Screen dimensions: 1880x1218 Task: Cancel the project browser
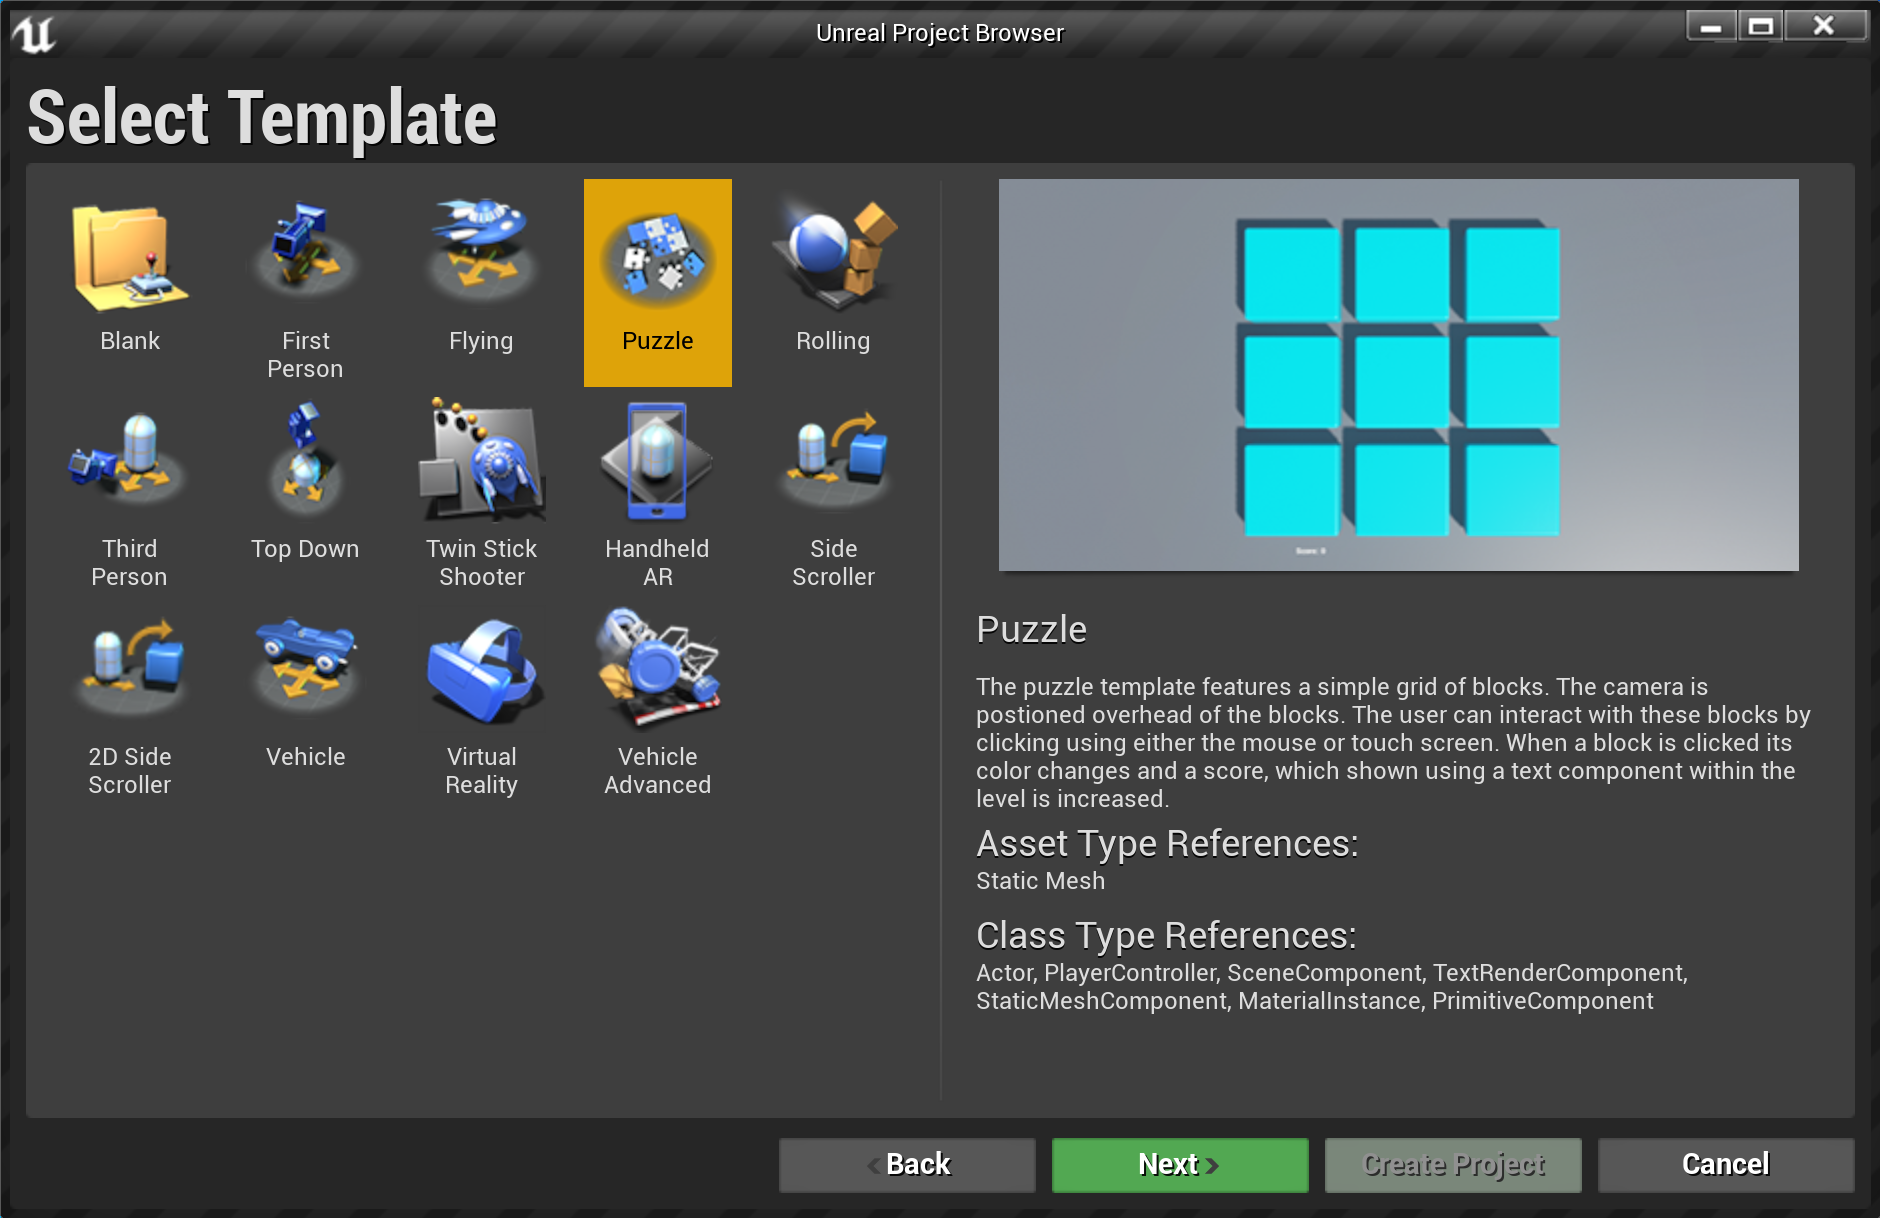coord(1725,1165)
